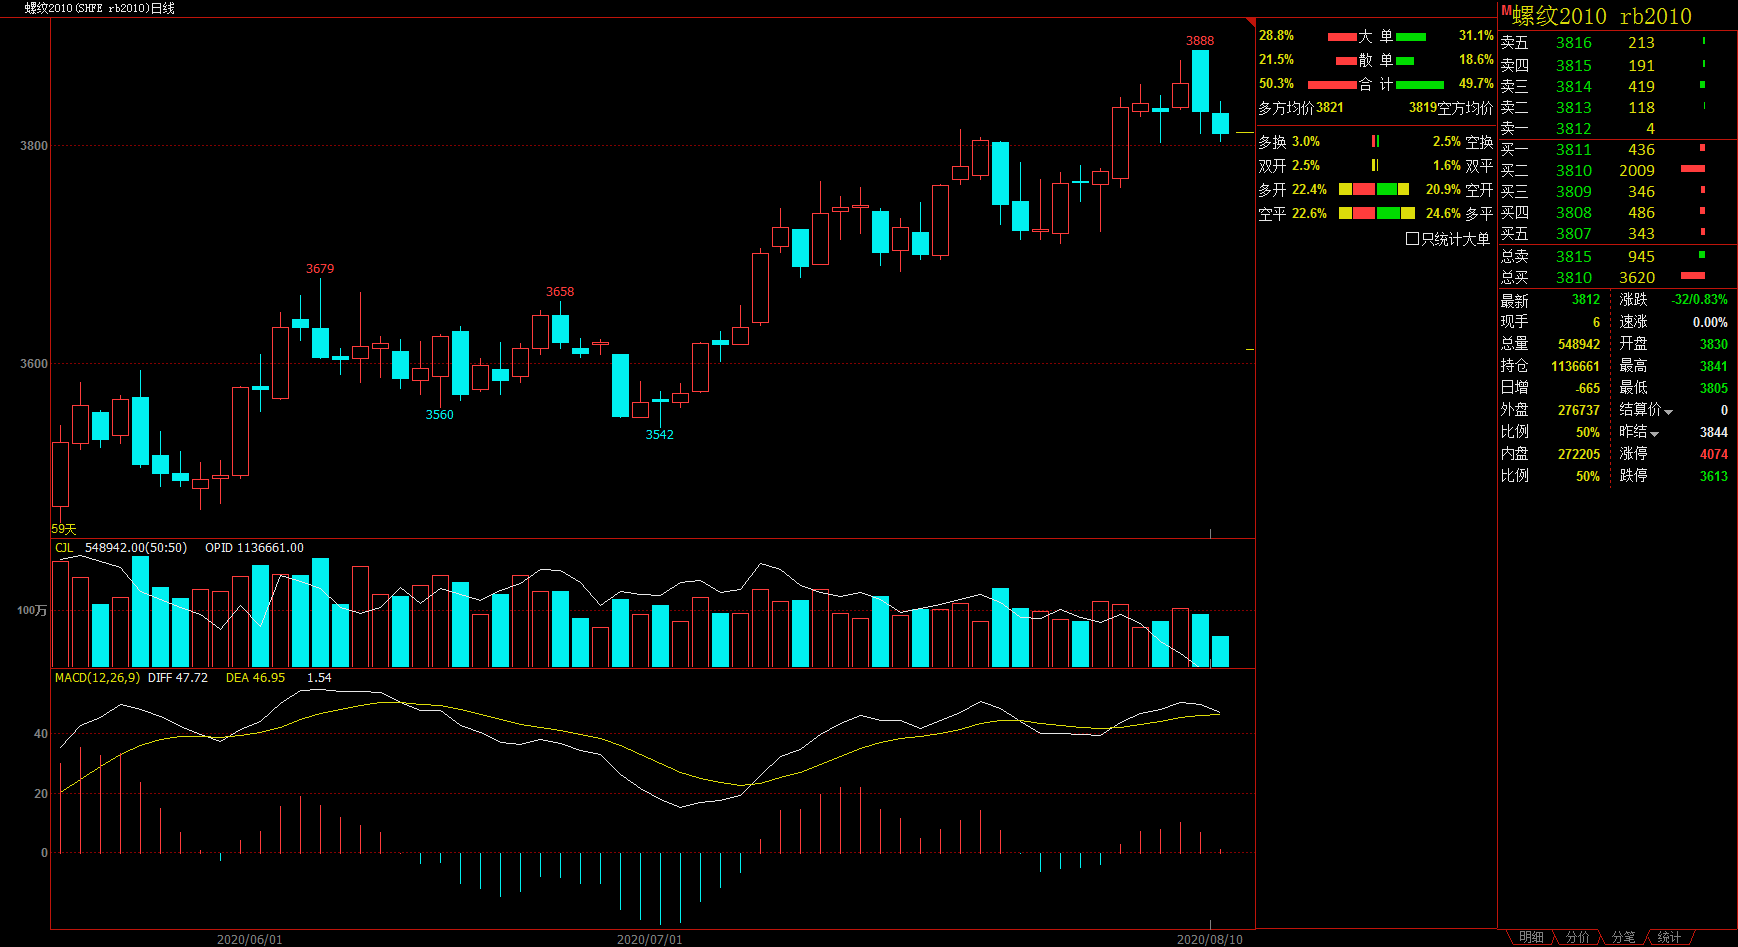Switch to the 分价 tab
This screenshot has width=1738, height=947.
click(x=1577, y=937)
